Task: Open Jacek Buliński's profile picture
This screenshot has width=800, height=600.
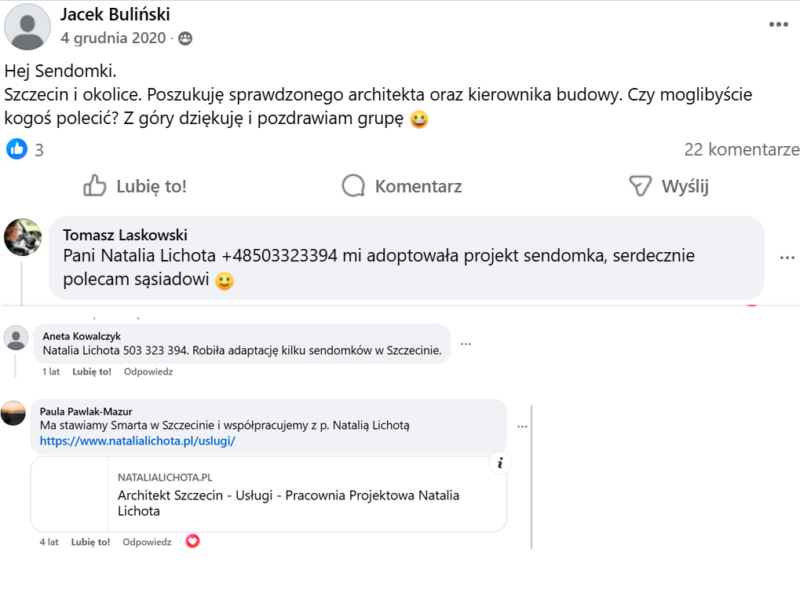Action: (27, 27)
